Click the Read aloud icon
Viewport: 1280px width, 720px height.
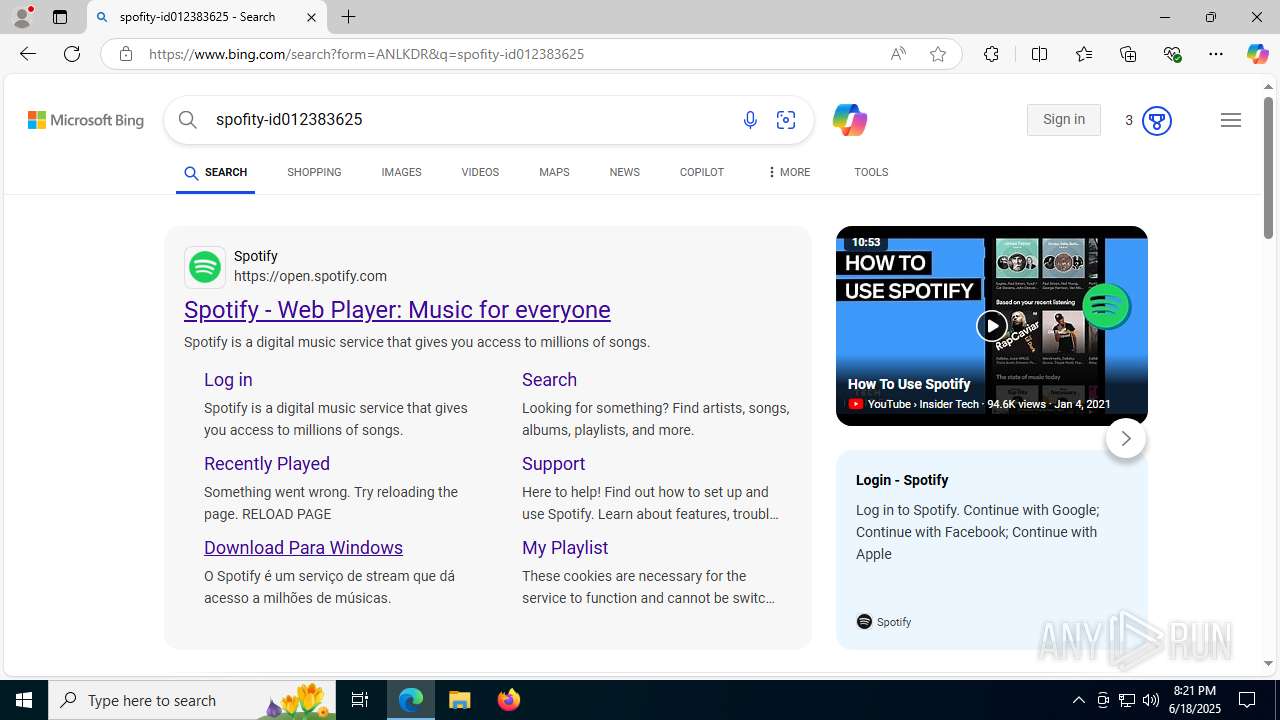pos(898,54)
